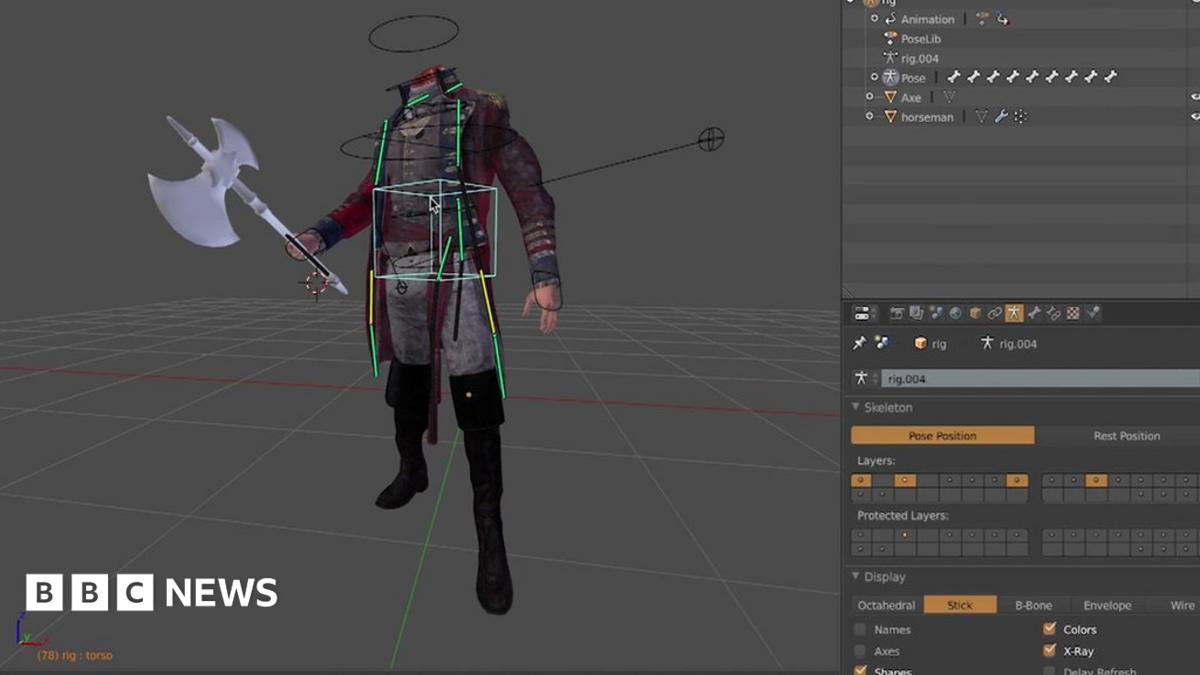Select the Axe object in outliner
The image size is (1200, 675).
(x=911, y=97)
